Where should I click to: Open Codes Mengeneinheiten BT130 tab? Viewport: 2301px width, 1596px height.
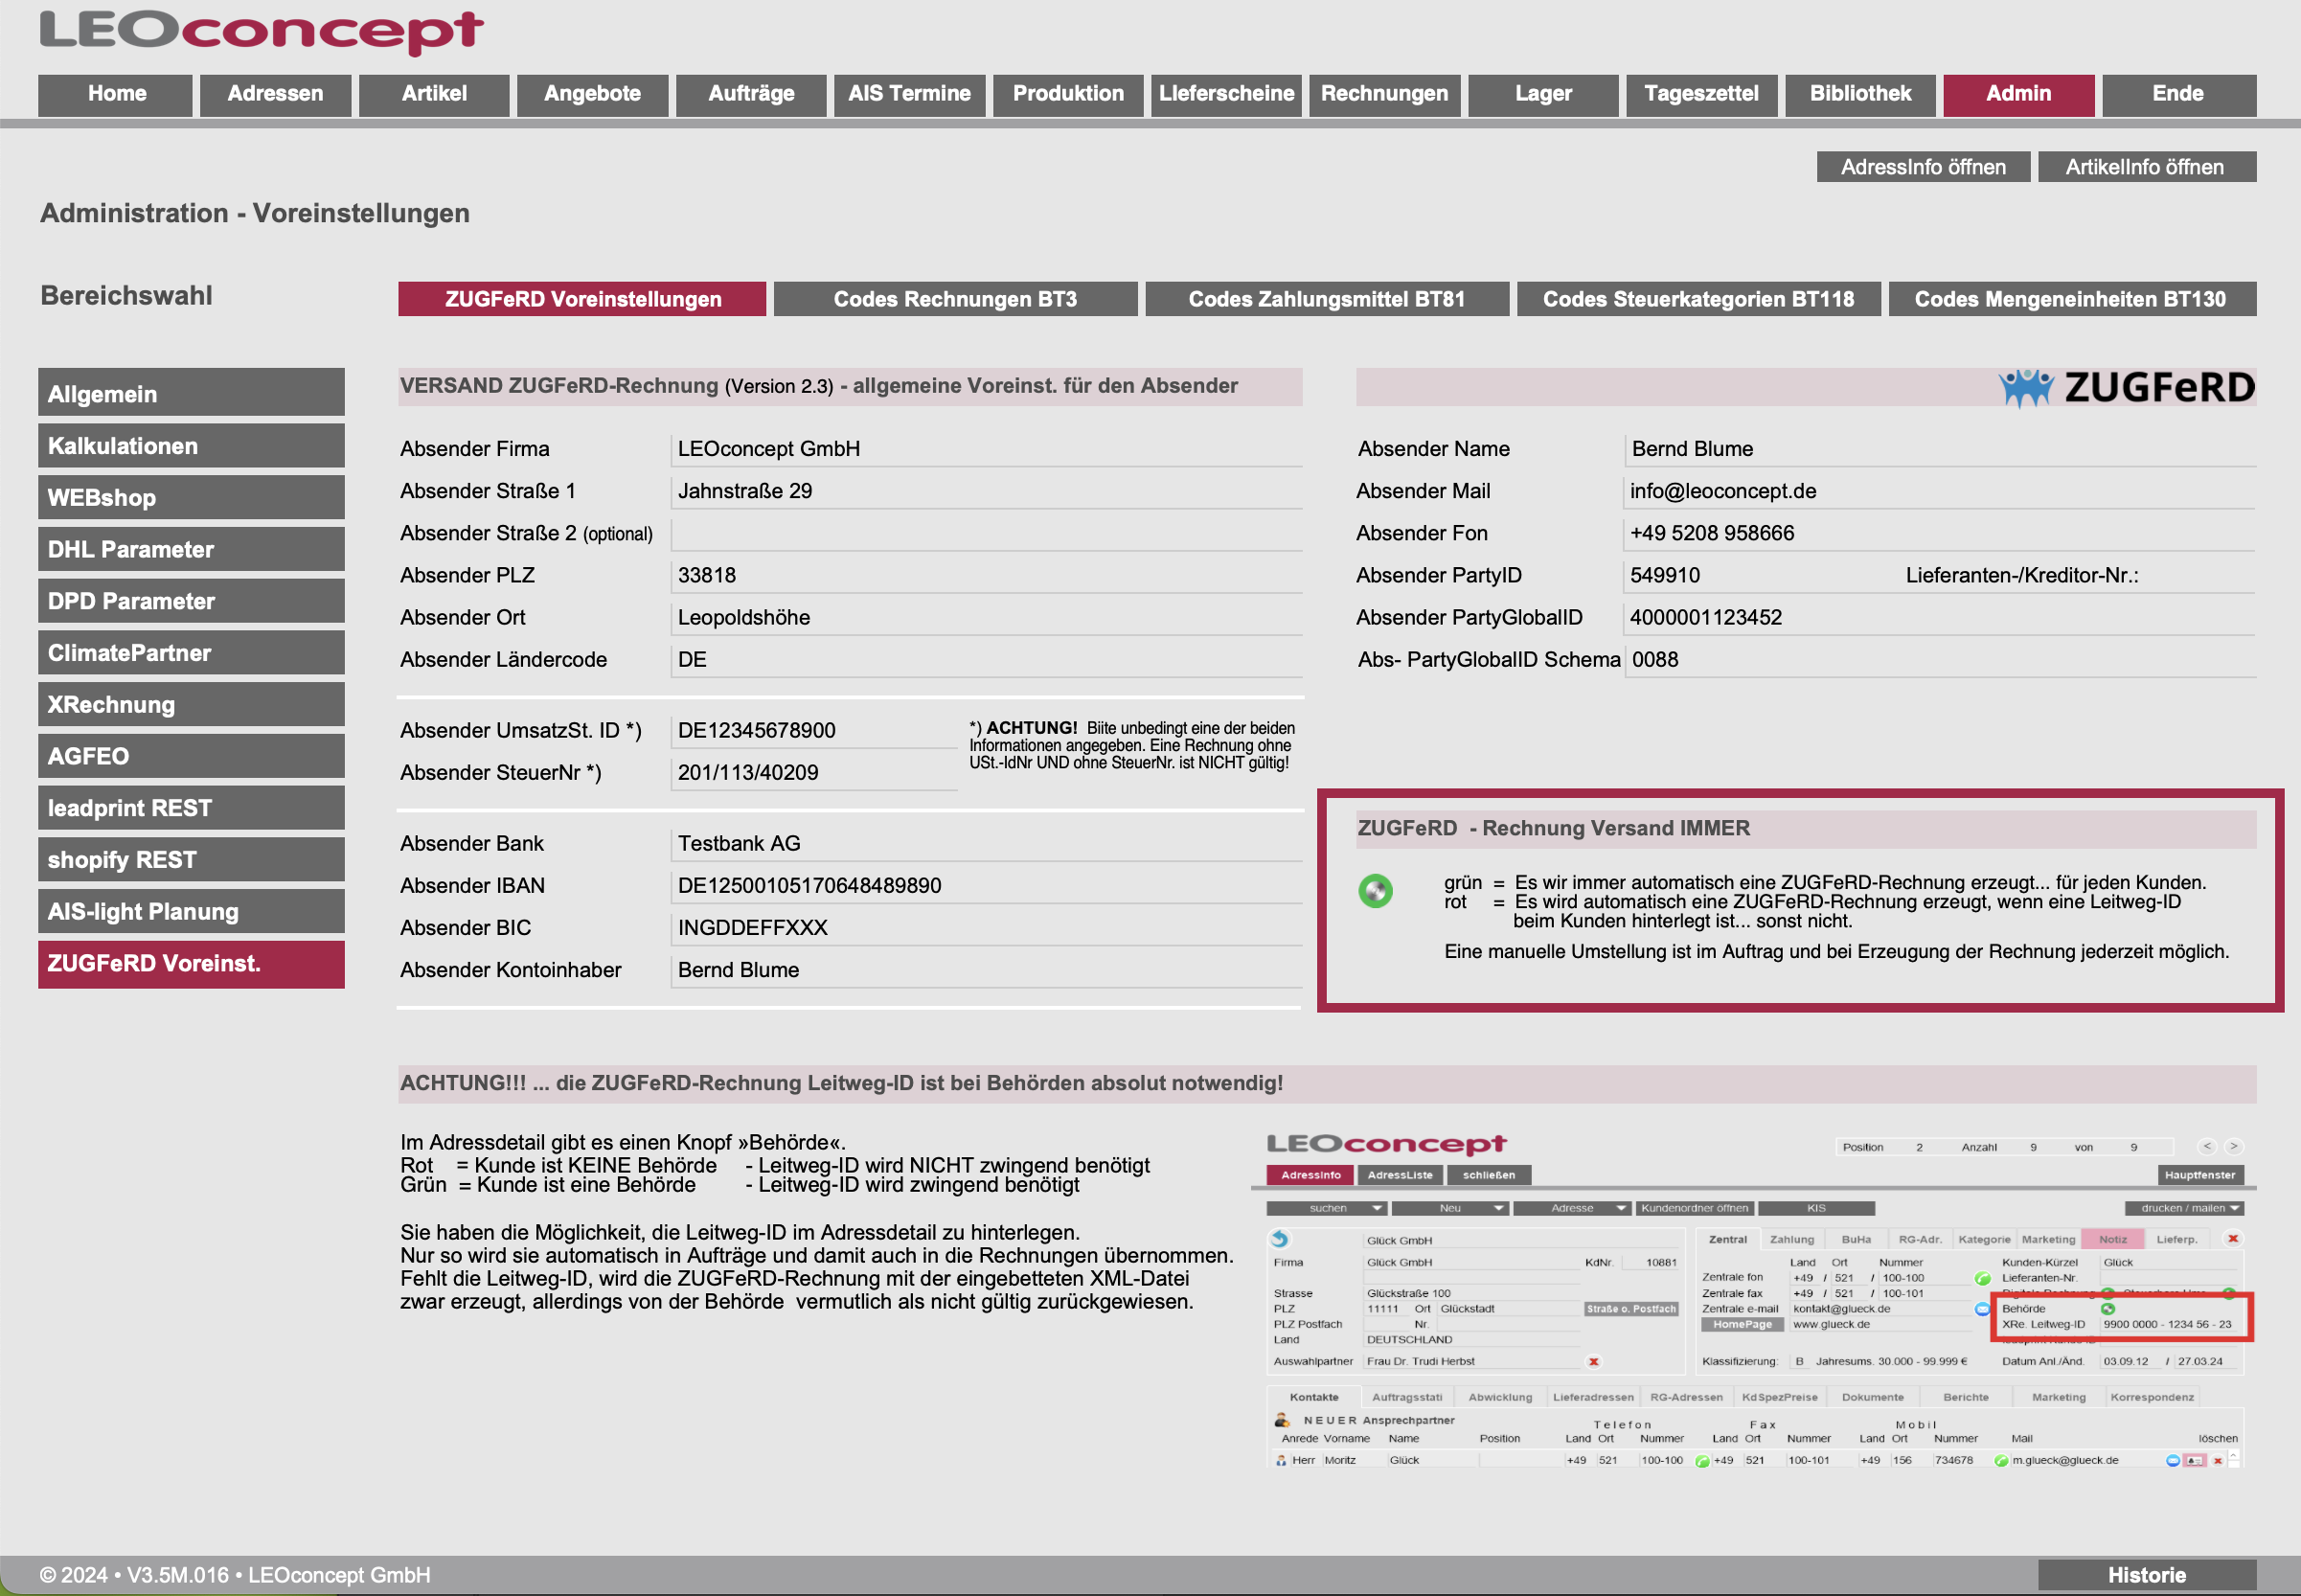coord(2071,299)
